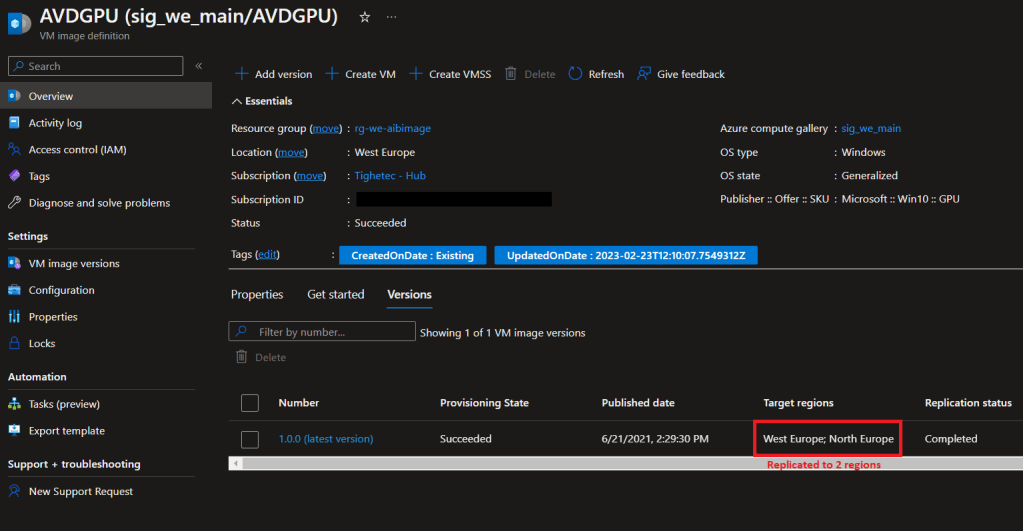
Task: Open the Locks settings icon
Action: coord(14,343)
